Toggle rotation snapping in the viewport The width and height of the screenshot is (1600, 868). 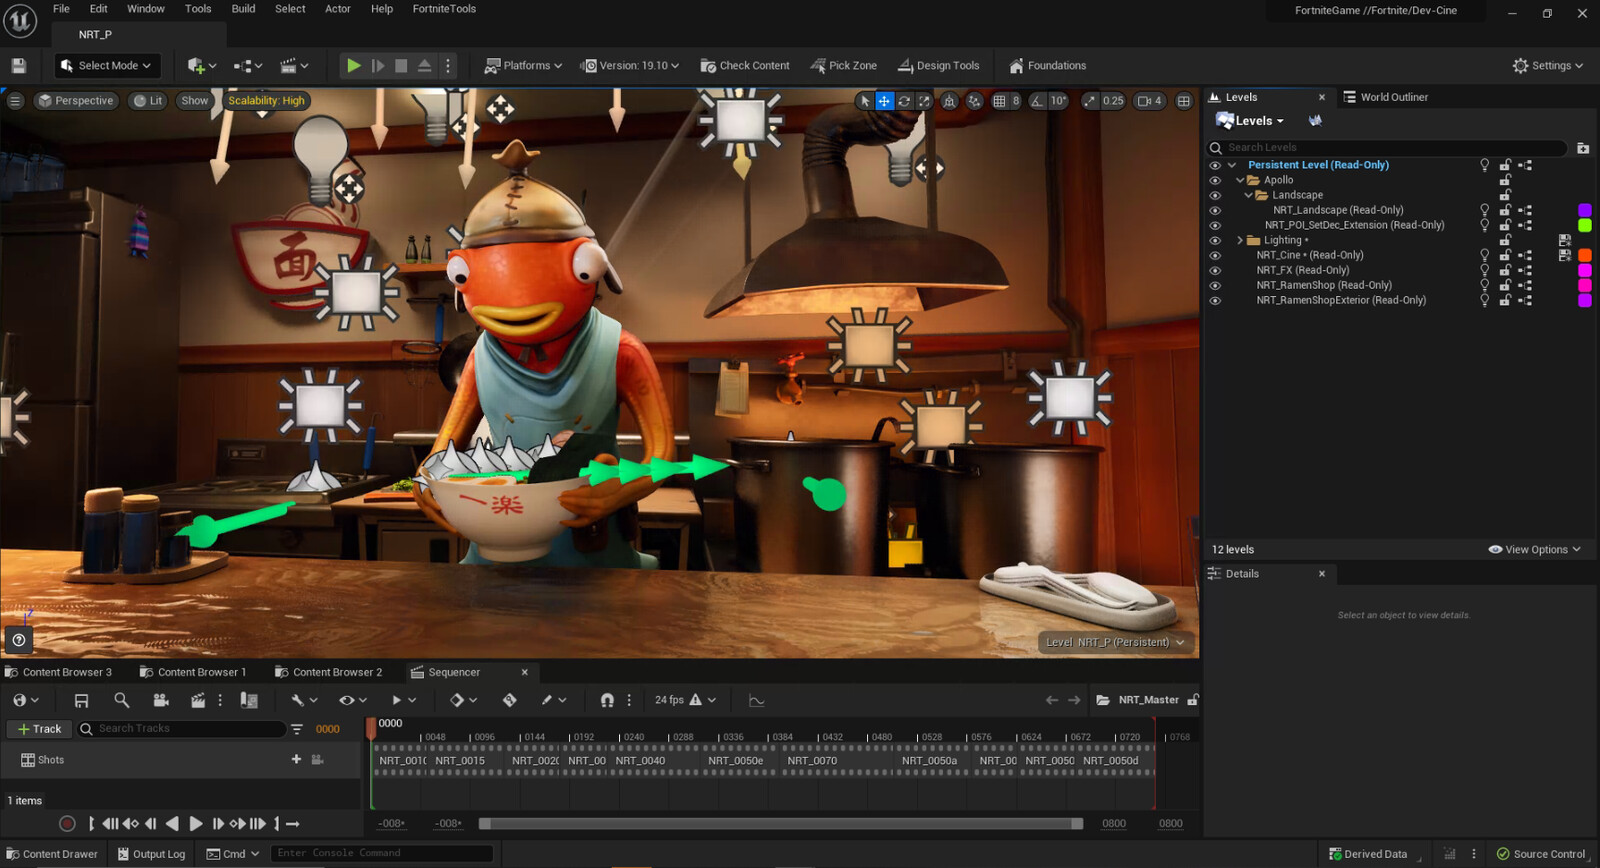[x=1037, y=101]
